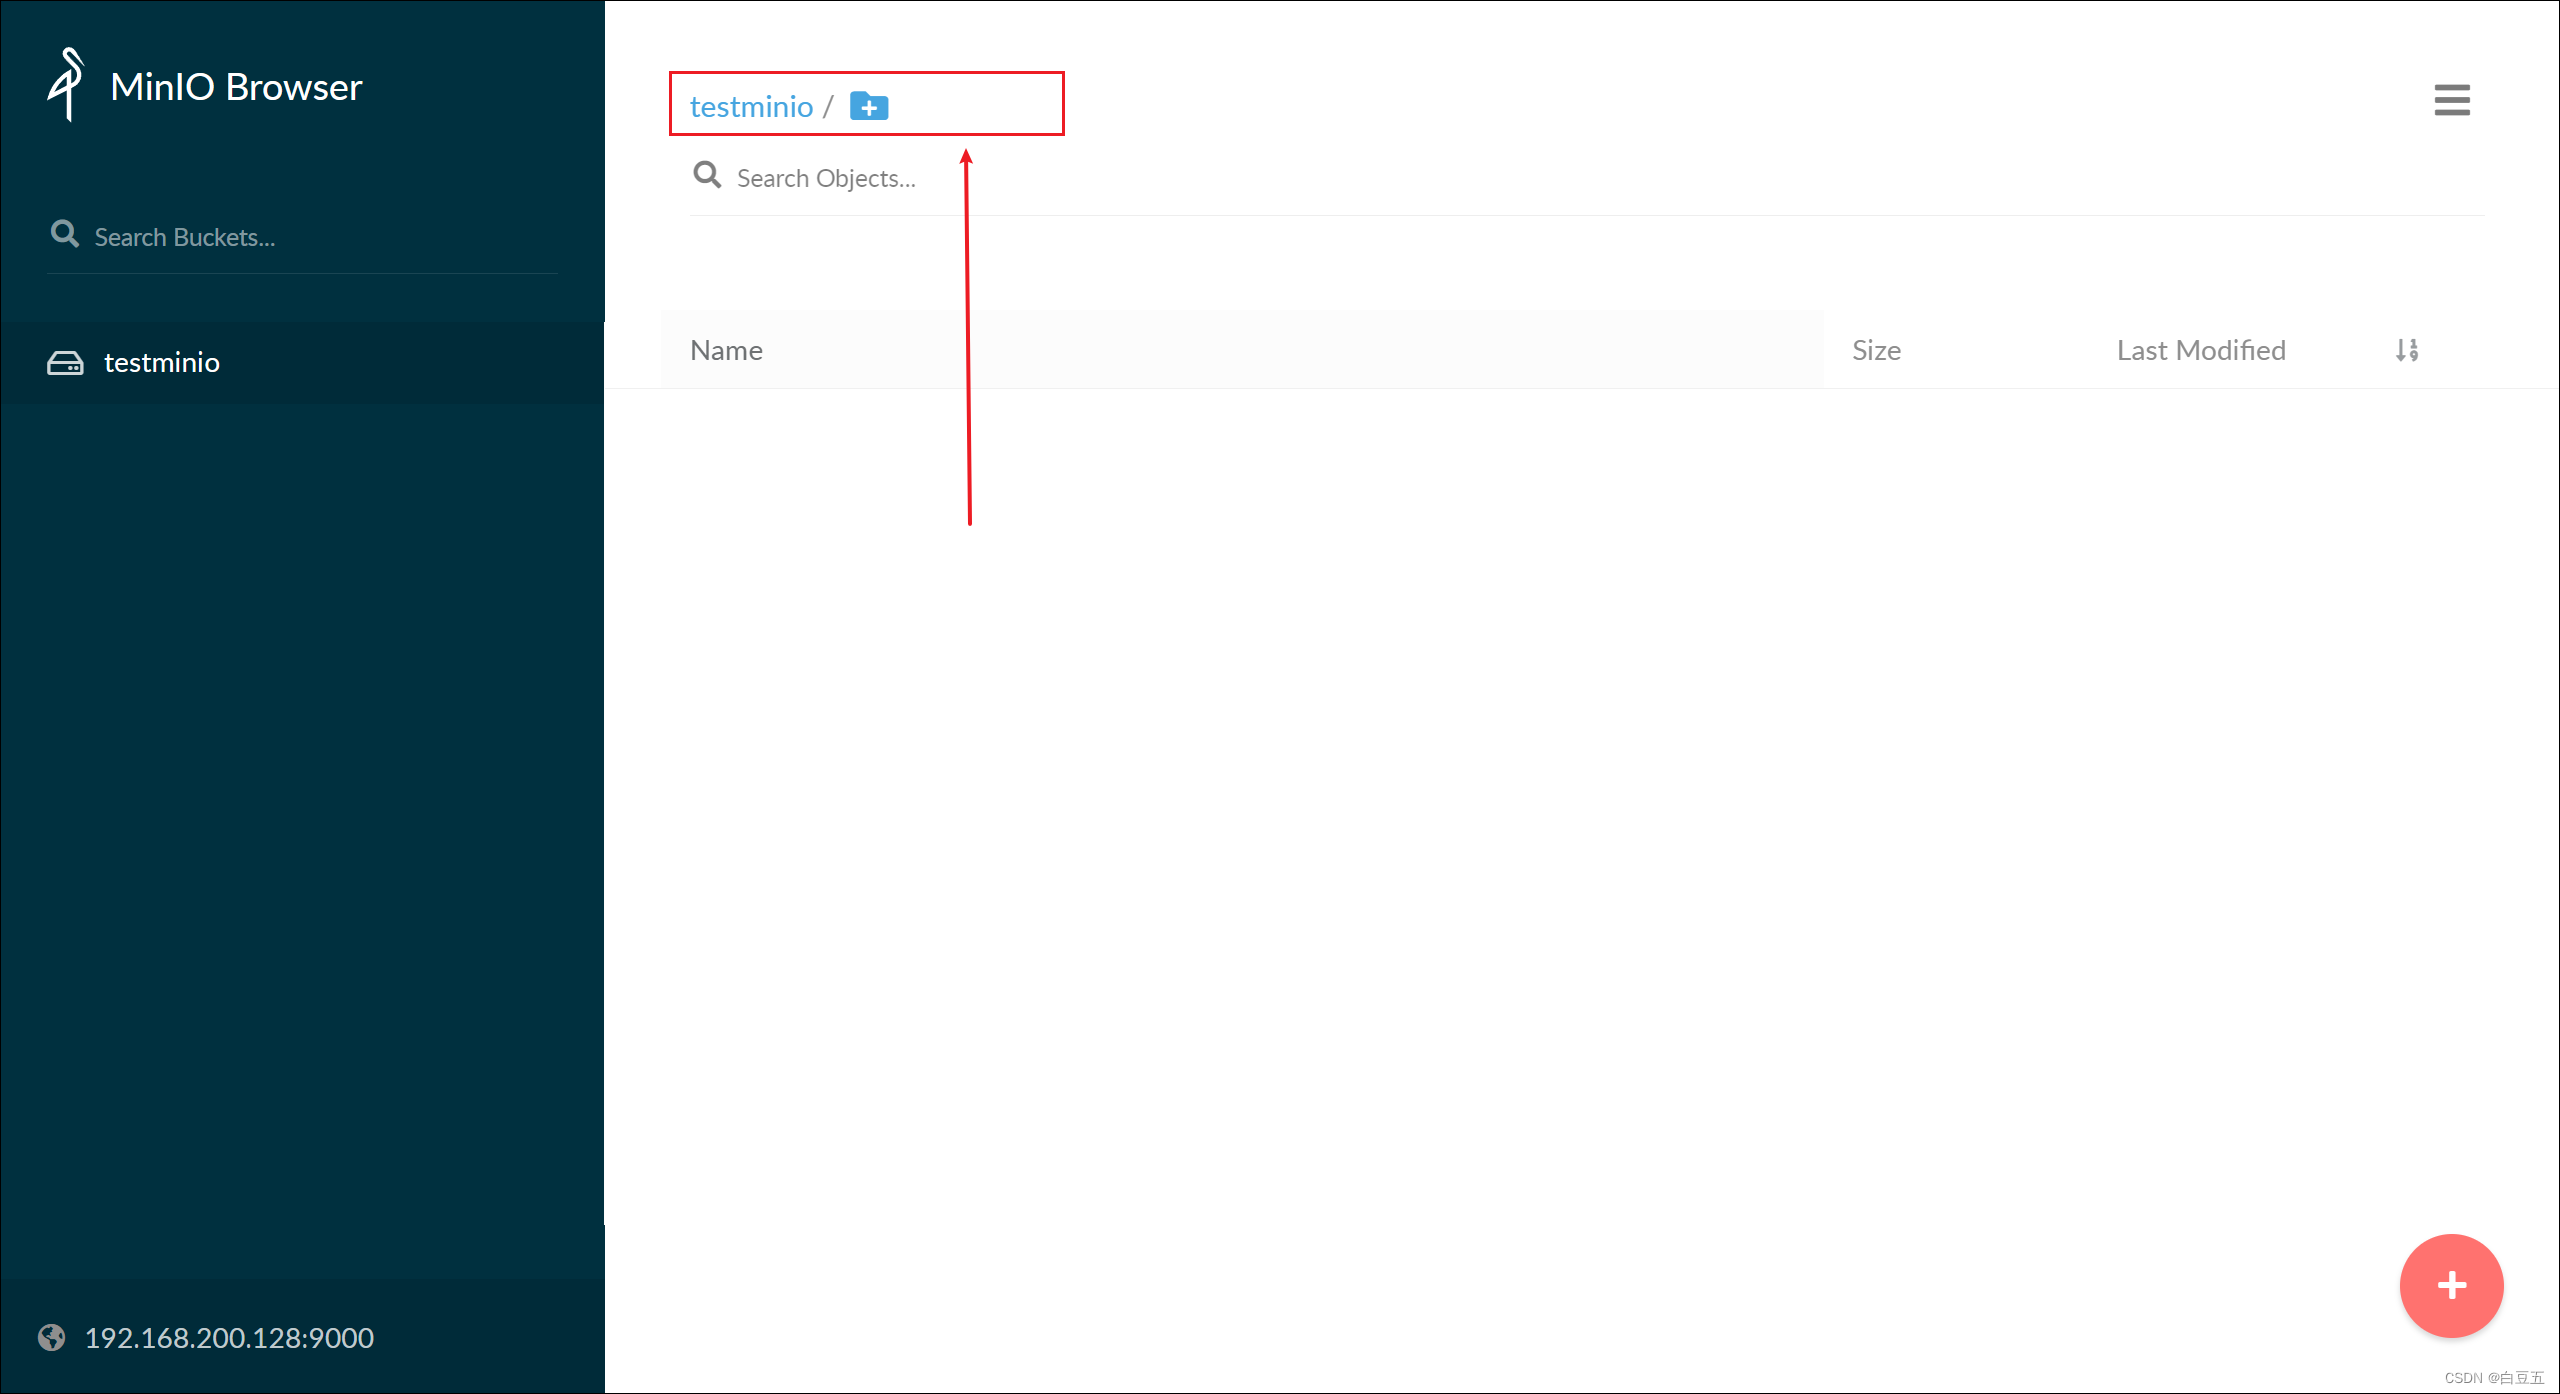Open the testminio breadcrumb link
Viewport: 2560px width, 1394px height.
(751, 106)
